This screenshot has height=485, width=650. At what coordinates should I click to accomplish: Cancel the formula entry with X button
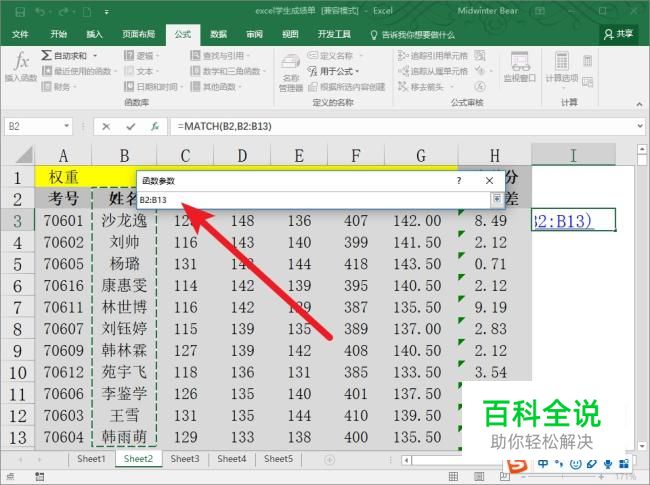(106, 126)
